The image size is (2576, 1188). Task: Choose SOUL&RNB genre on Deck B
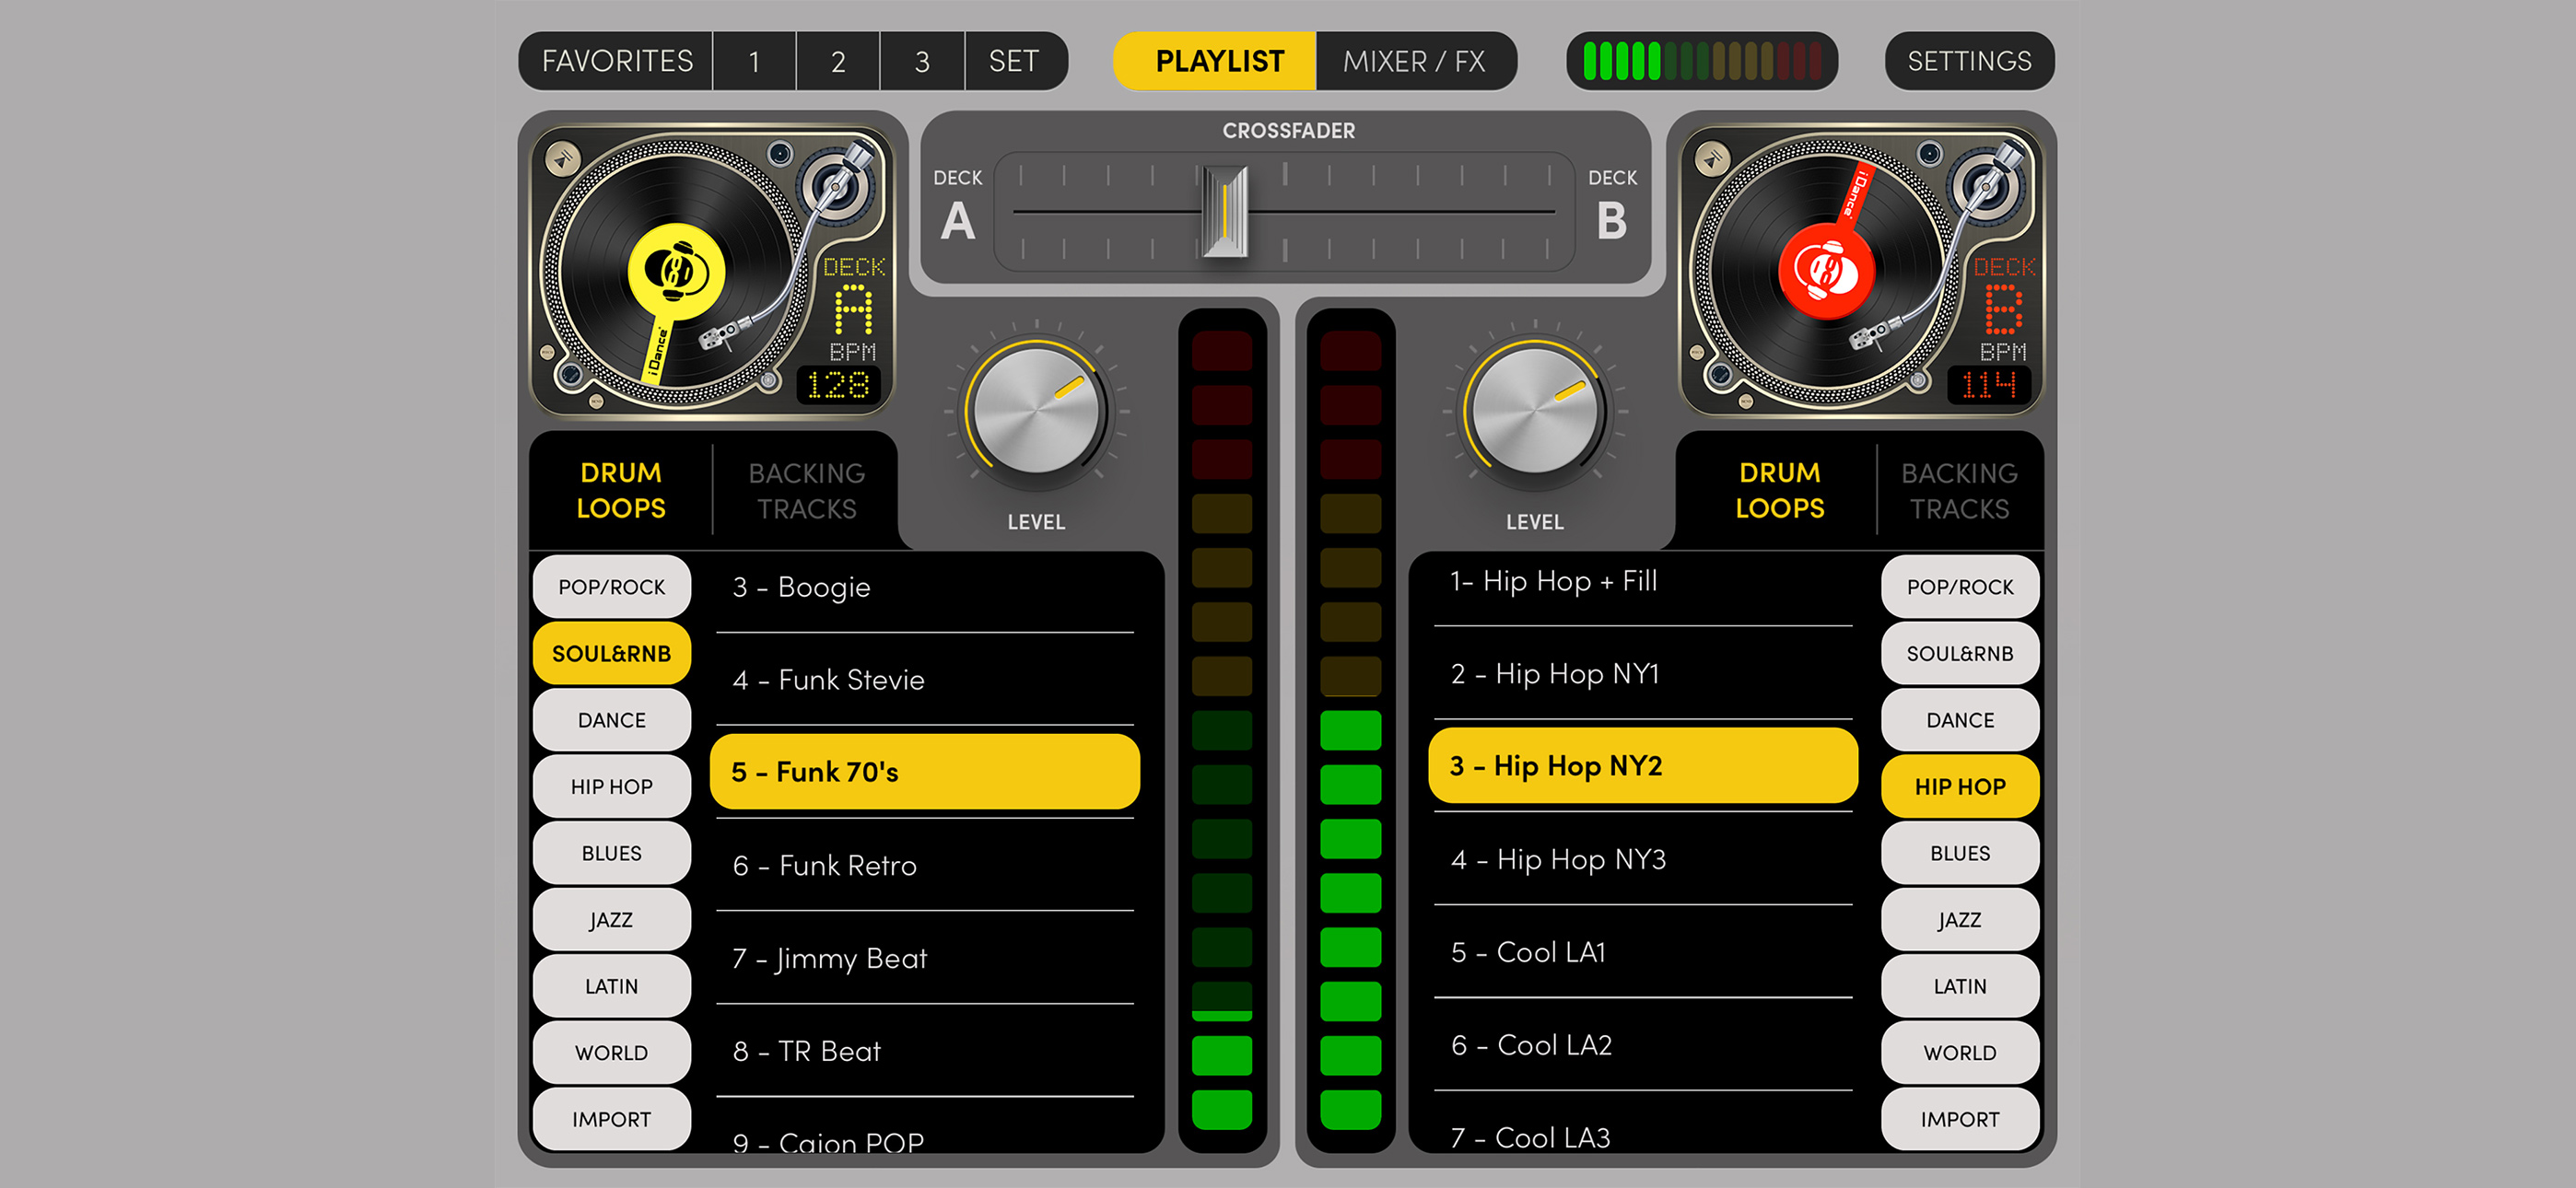click(x=1960, y=653)
